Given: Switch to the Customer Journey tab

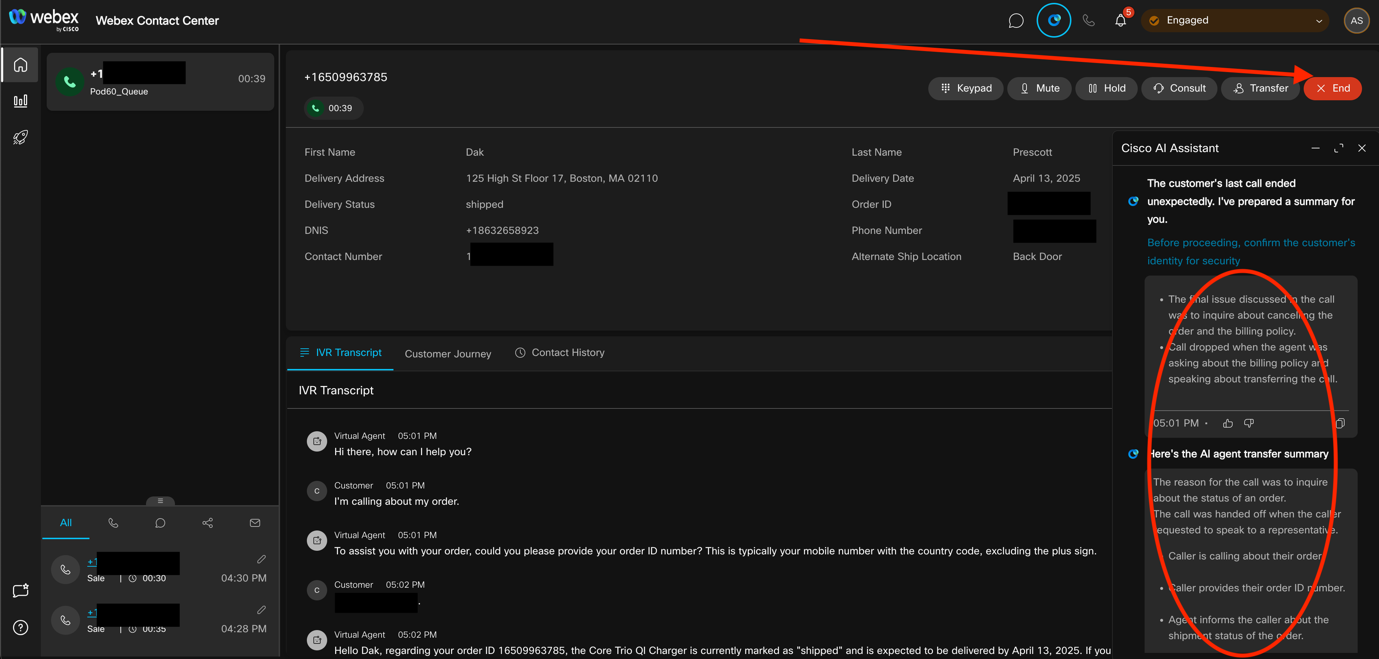Looking at the screenshot, I should click(447, 354).
